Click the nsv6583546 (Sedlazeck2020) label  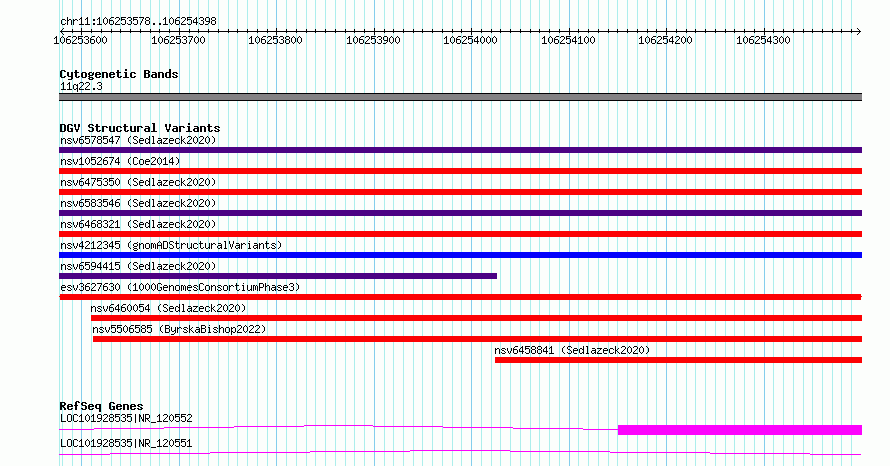click(x=138, y=203)
